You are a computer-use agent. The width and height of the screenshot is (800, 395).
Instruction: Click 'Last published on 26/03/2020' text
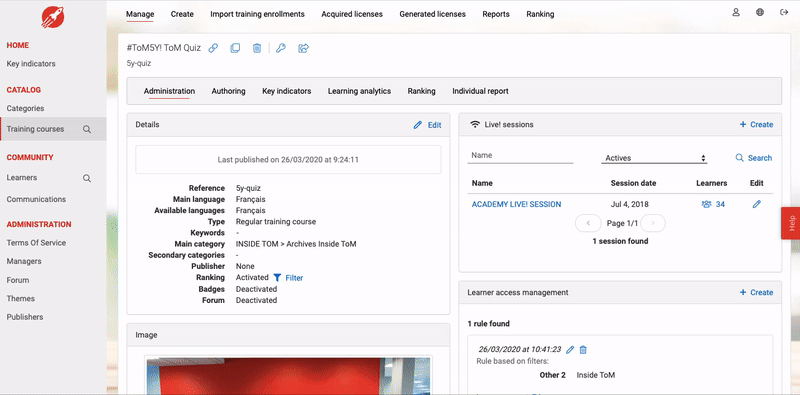[x=288, y=160]
